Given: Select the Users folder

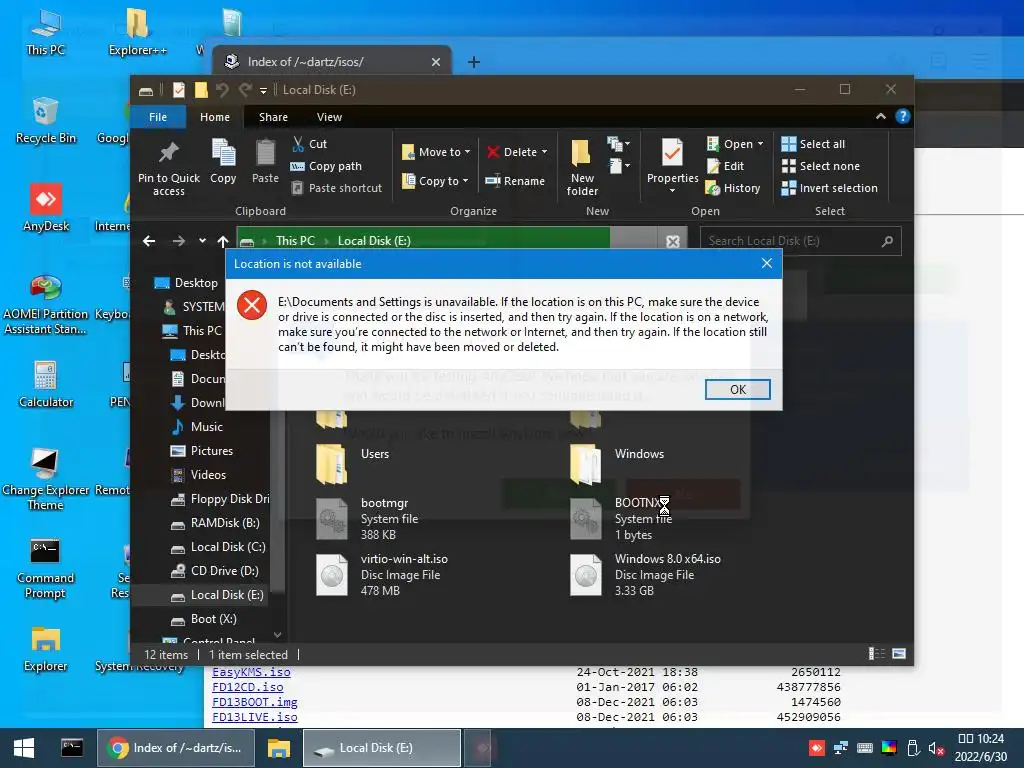Looking at the screenshot, I should point(353,463).
